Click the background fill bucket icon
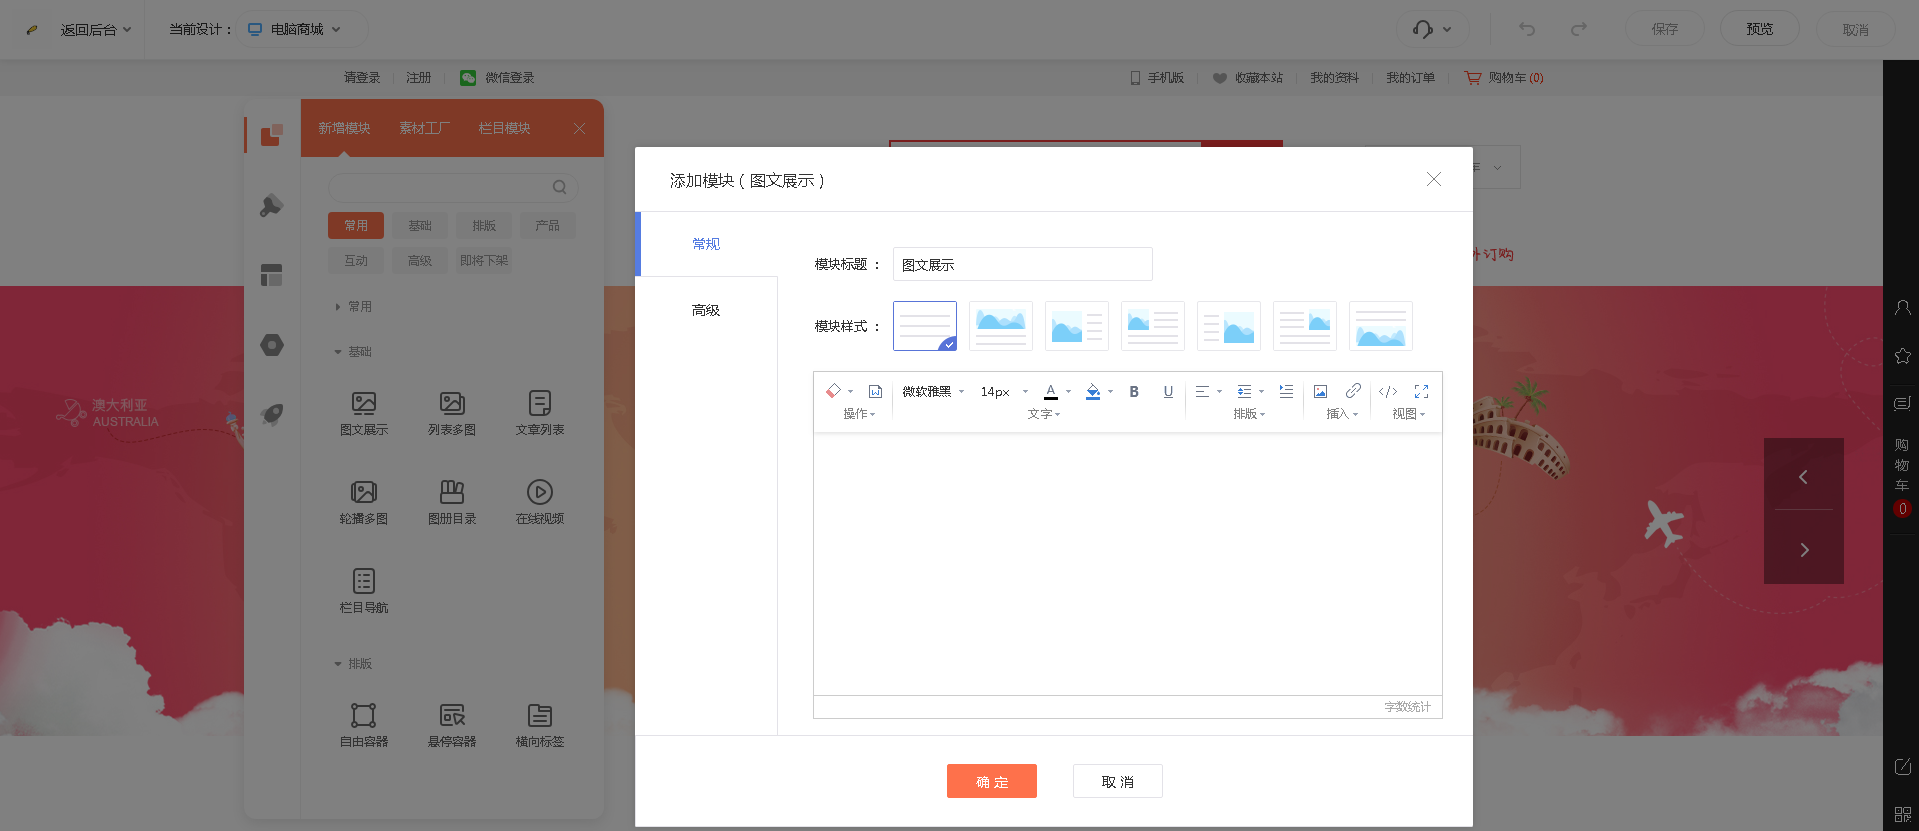Viewport: 1919px width, 831px height. point(1093,391)
